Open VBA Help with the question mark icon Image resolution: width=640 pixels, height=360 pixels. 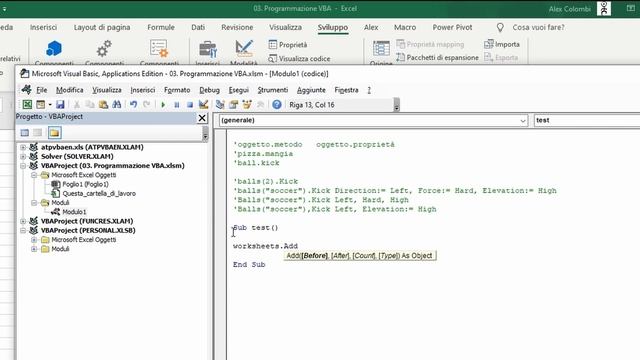click(x=277, y=105)
